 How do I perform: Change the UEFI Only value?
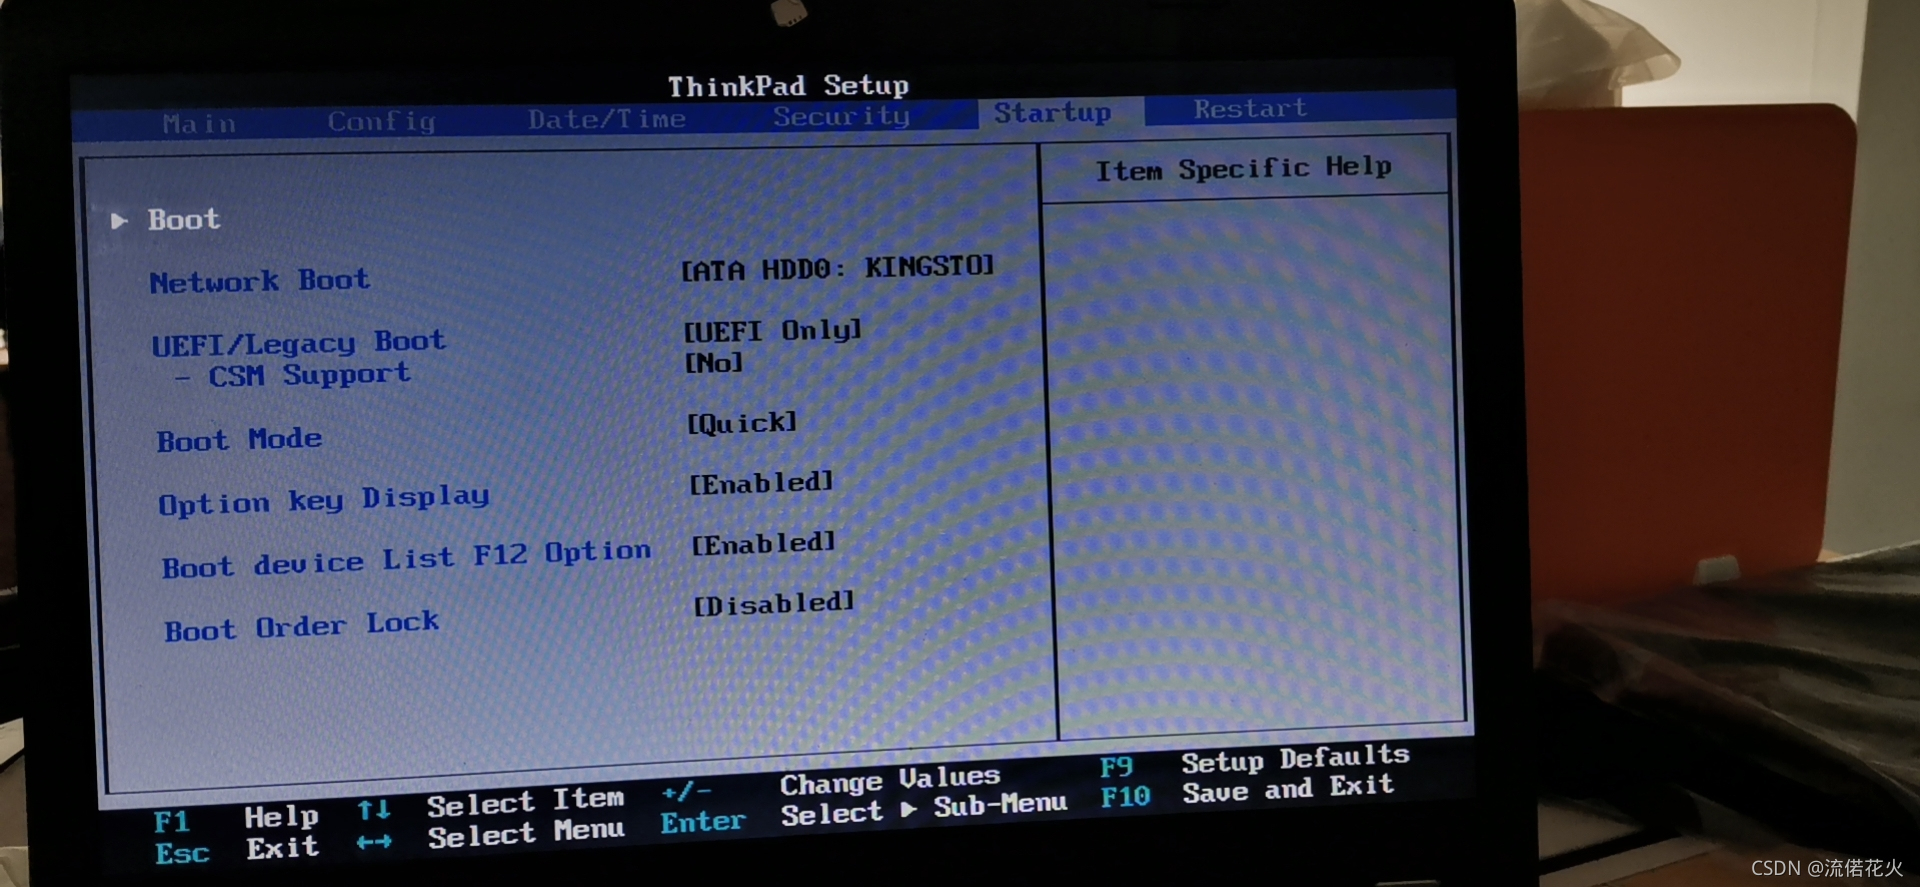(x=772, y=330)
